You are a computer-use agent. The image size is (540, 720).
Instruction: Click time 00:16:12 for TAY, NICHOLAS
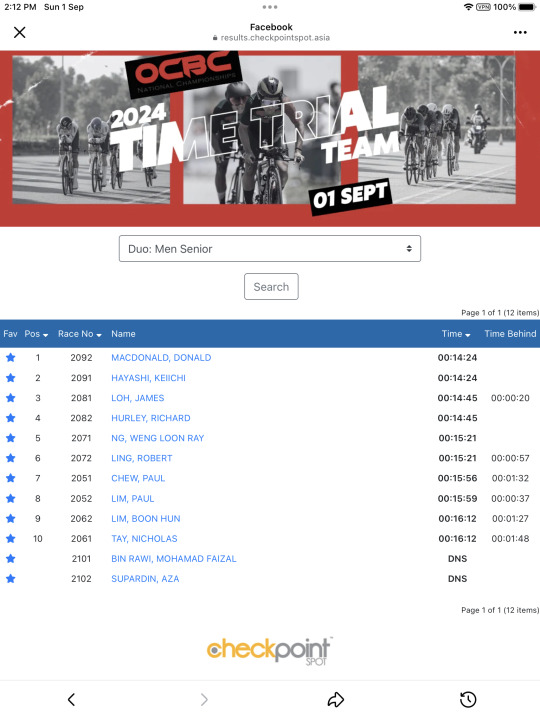click(x=457, y=538)
